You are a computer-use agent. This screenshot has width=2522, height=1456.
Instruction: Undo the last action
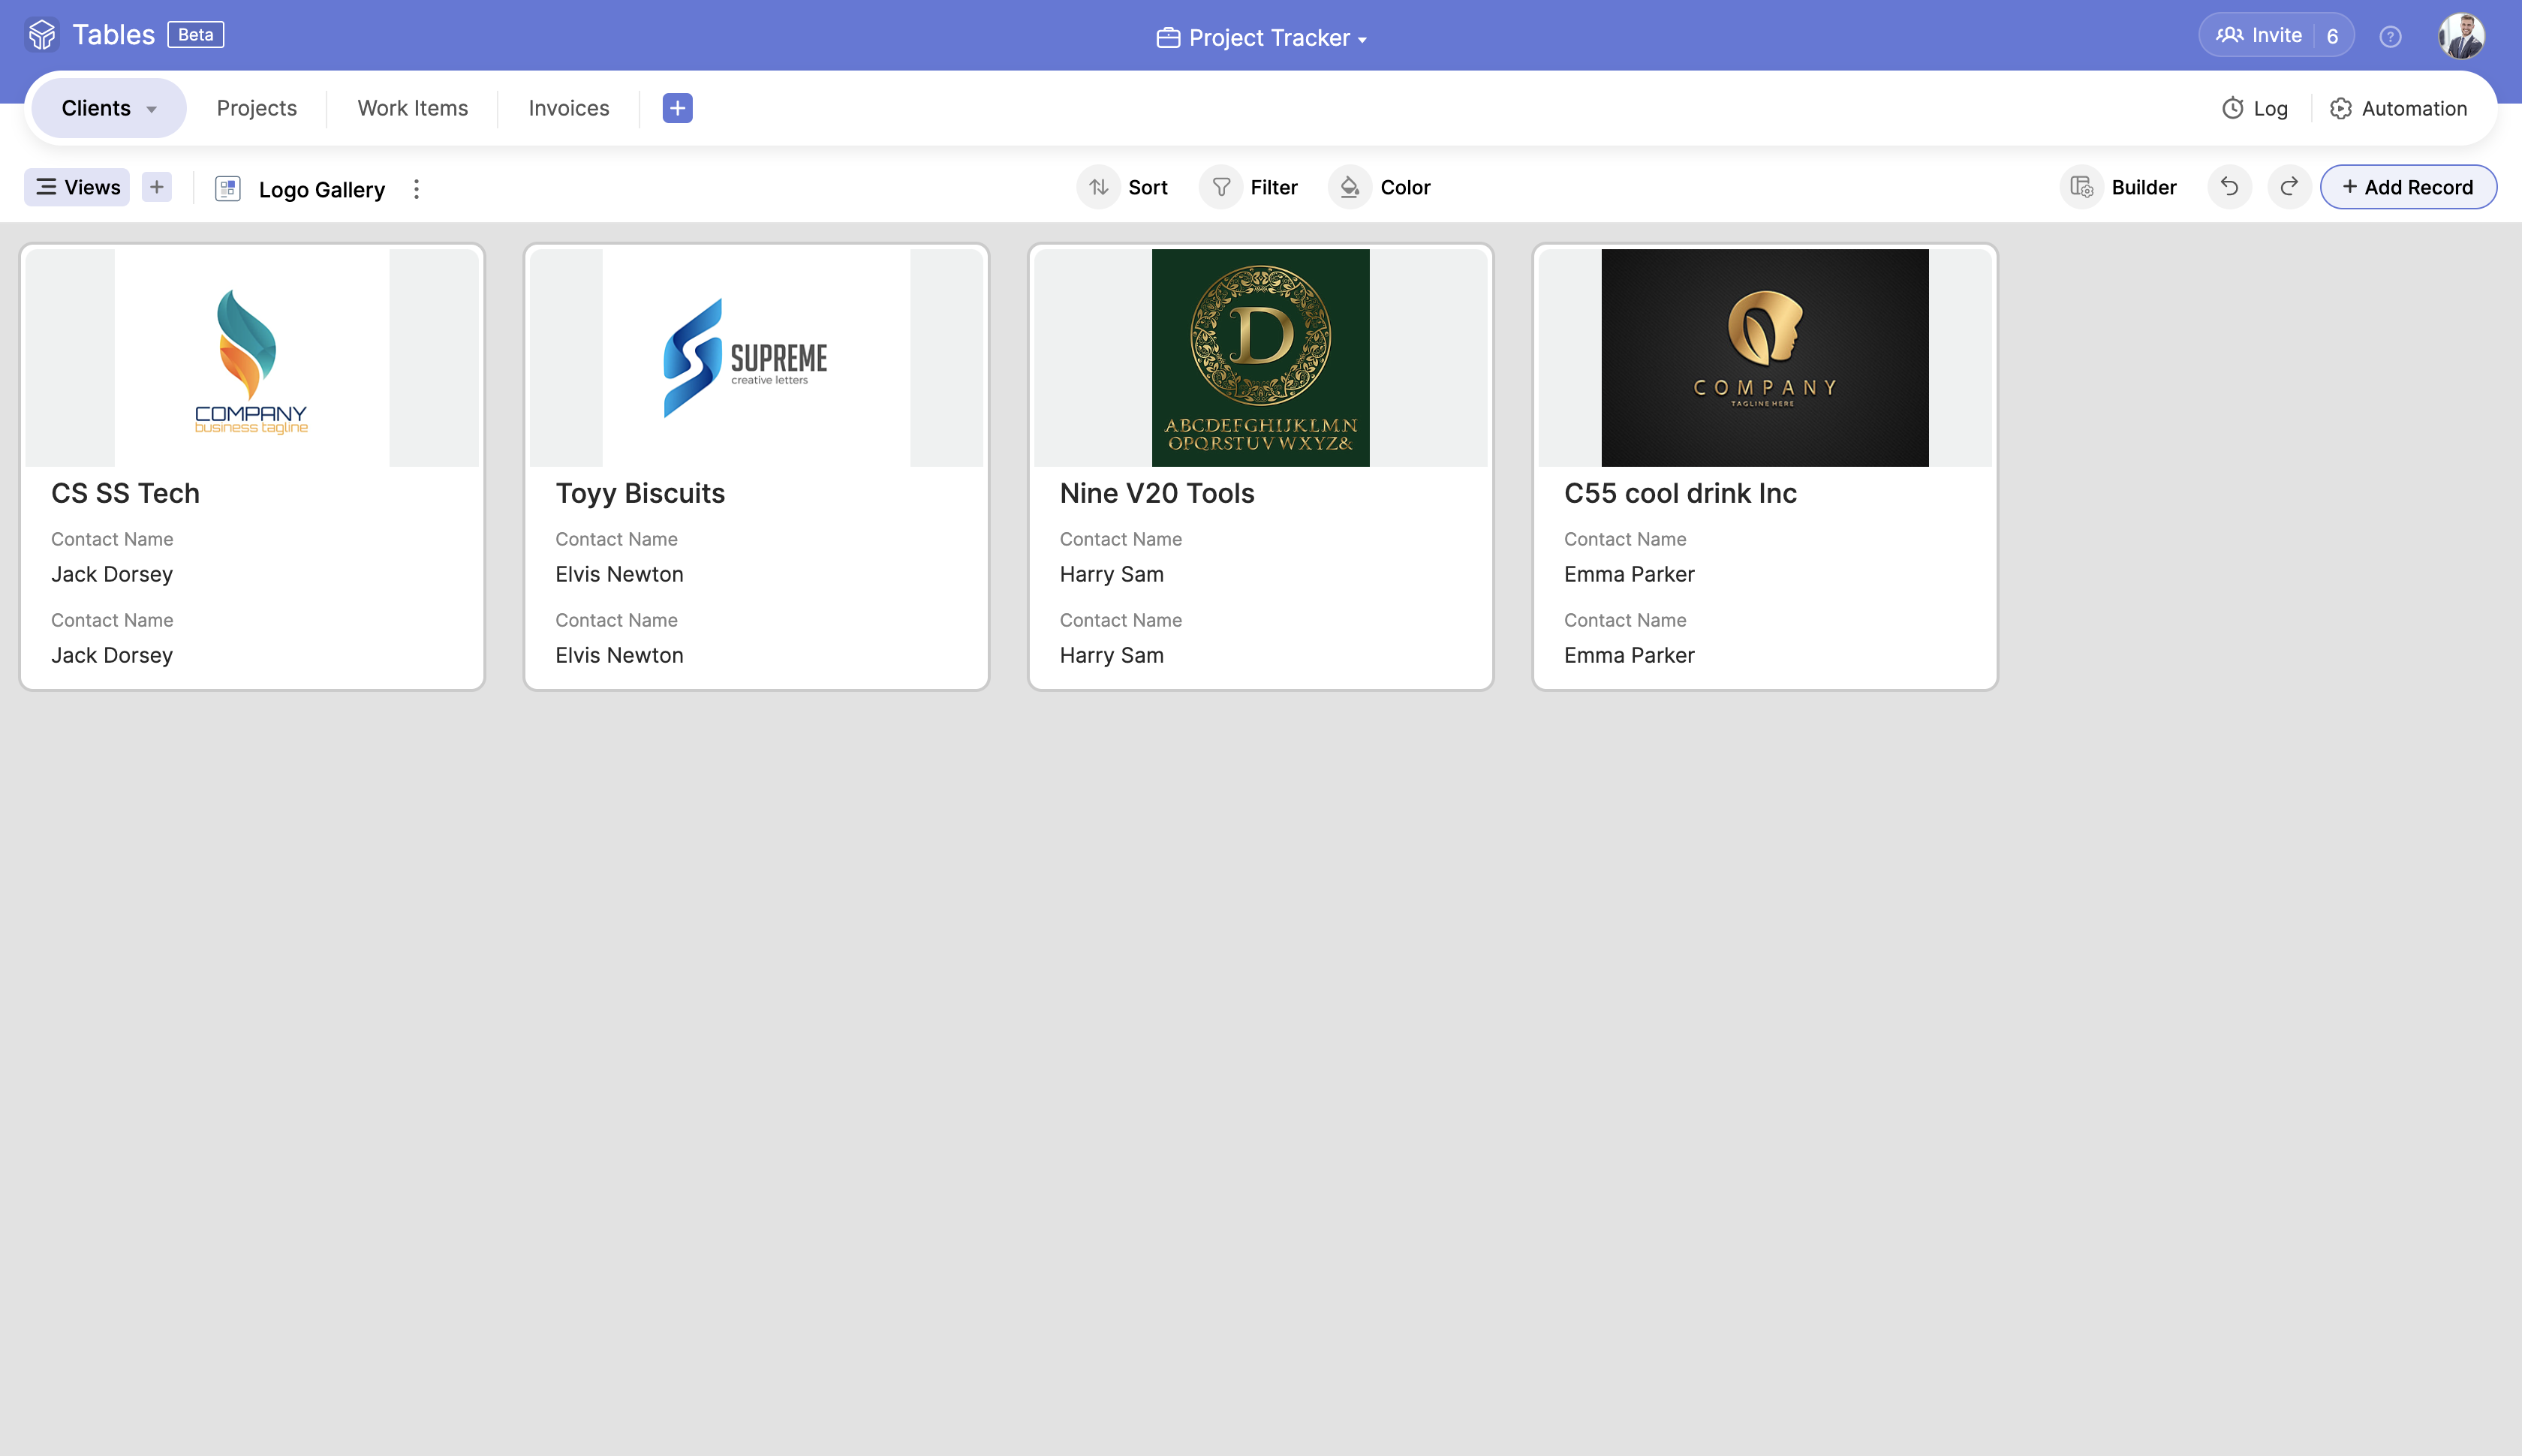(2229, 187)
